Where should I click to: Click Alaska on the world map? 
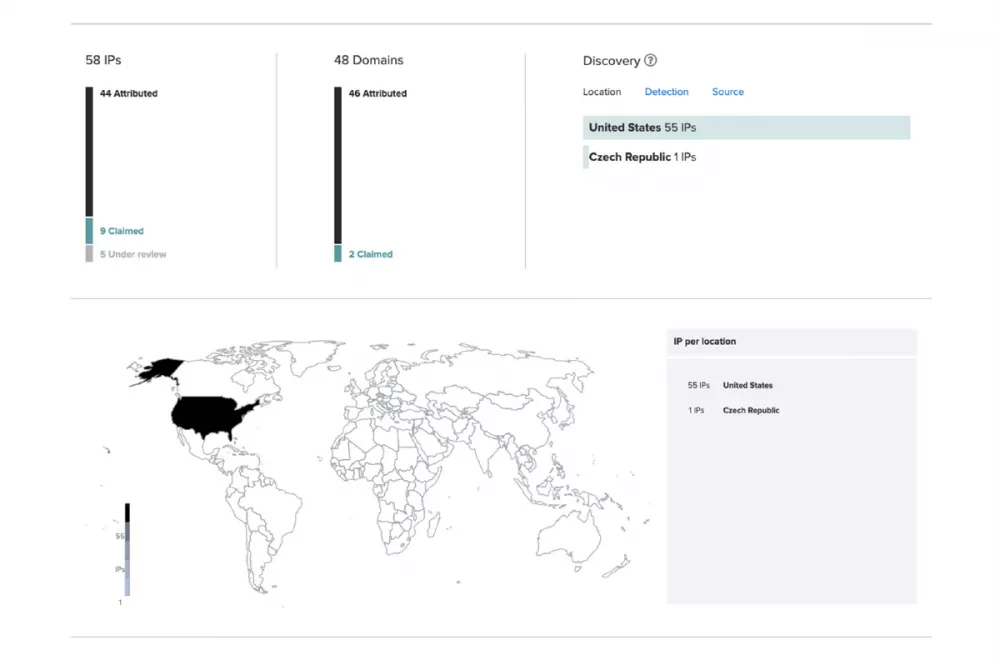[x=157, y=370]
